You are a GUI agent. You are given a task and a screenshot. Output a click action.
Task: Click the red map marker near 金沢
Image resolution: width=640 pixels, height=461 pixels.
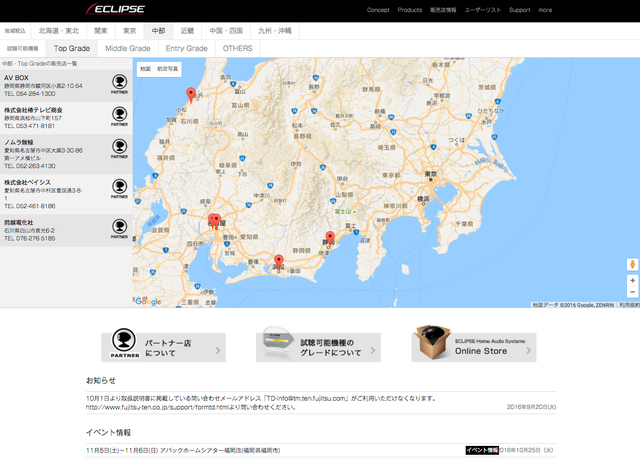coord(191,95)
